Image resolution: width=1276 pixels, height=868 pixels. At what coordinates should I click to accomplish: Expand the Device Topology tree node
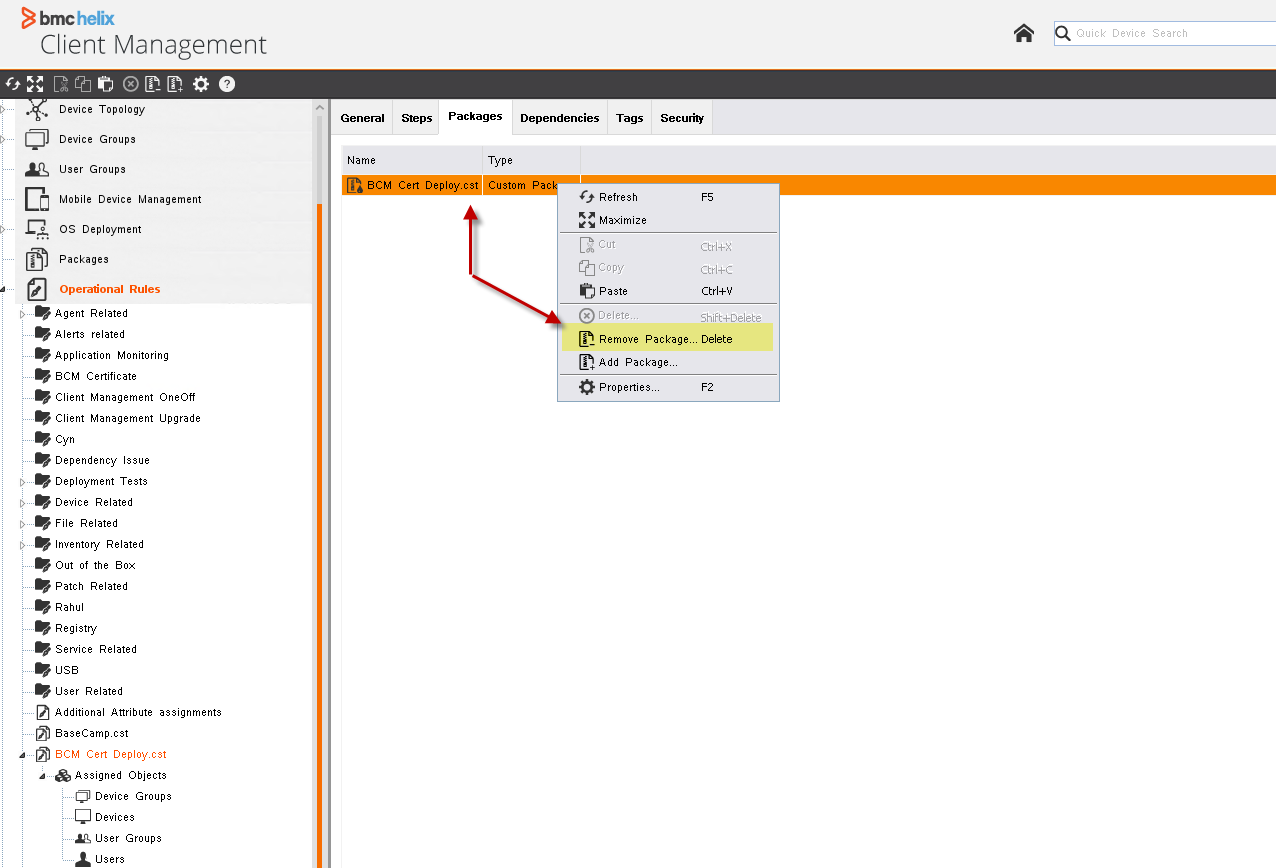point(3,109)
